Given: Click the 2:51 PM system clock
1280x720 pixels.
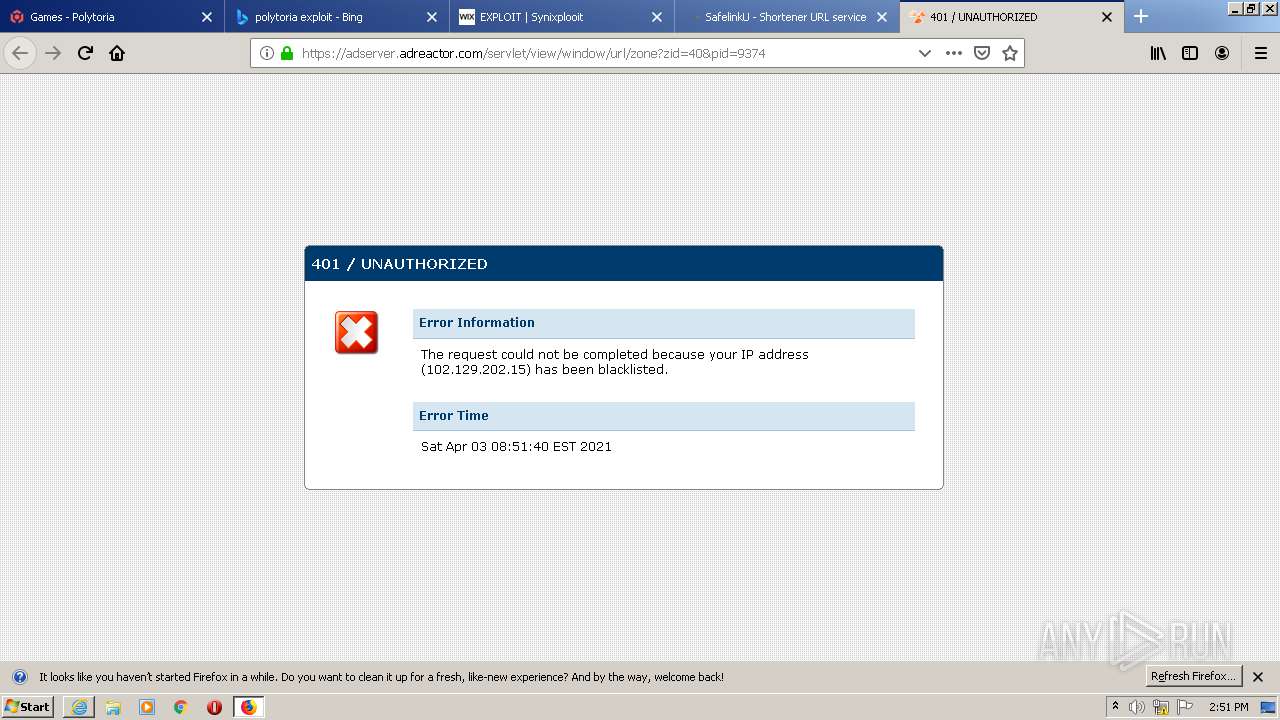Looking at the screenshot, I should [1229, 707].
